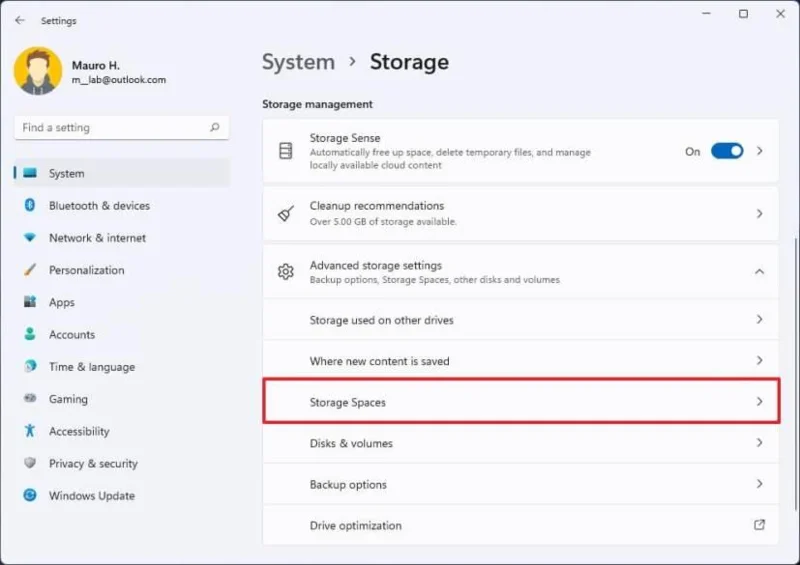Open Cleanup recommendations chevron

760,213
